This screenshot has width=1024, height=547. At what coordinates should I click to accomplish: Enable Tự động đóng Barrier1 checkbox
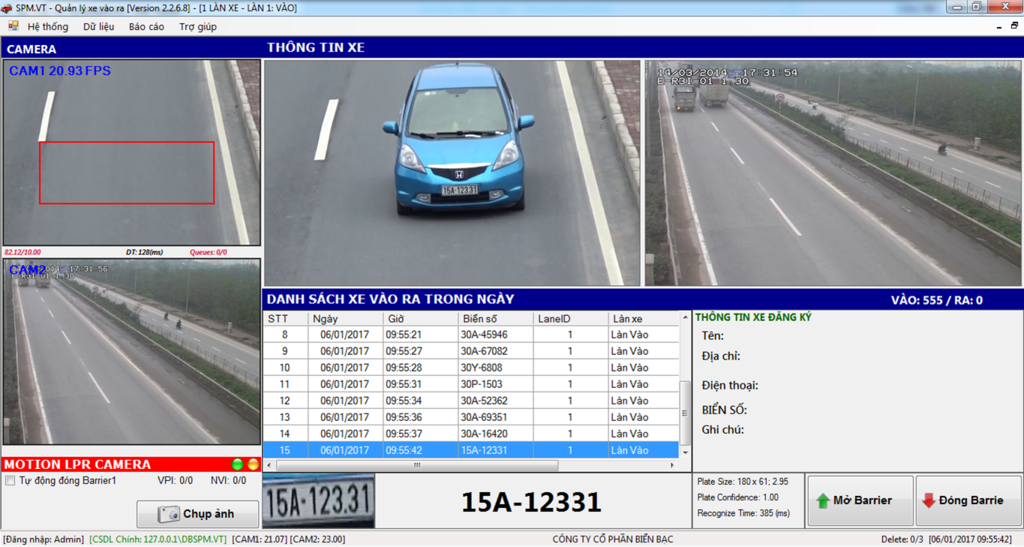coord(10,481)
